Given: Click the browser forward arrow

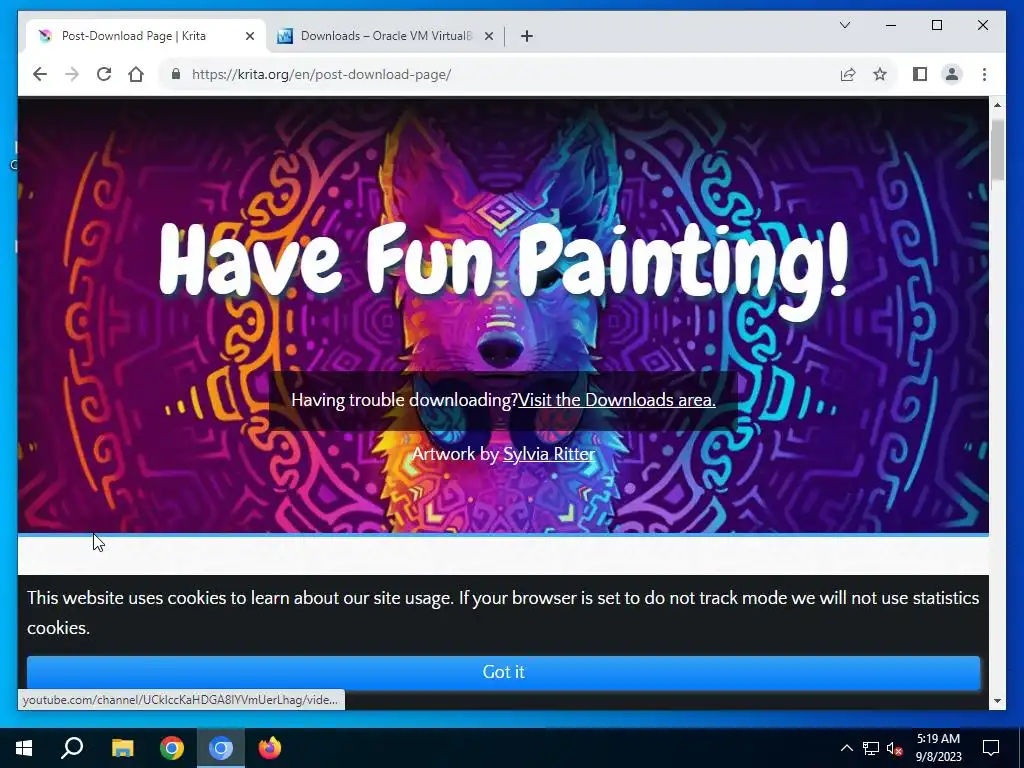Looking at the screenshot, I should point(72,74).
